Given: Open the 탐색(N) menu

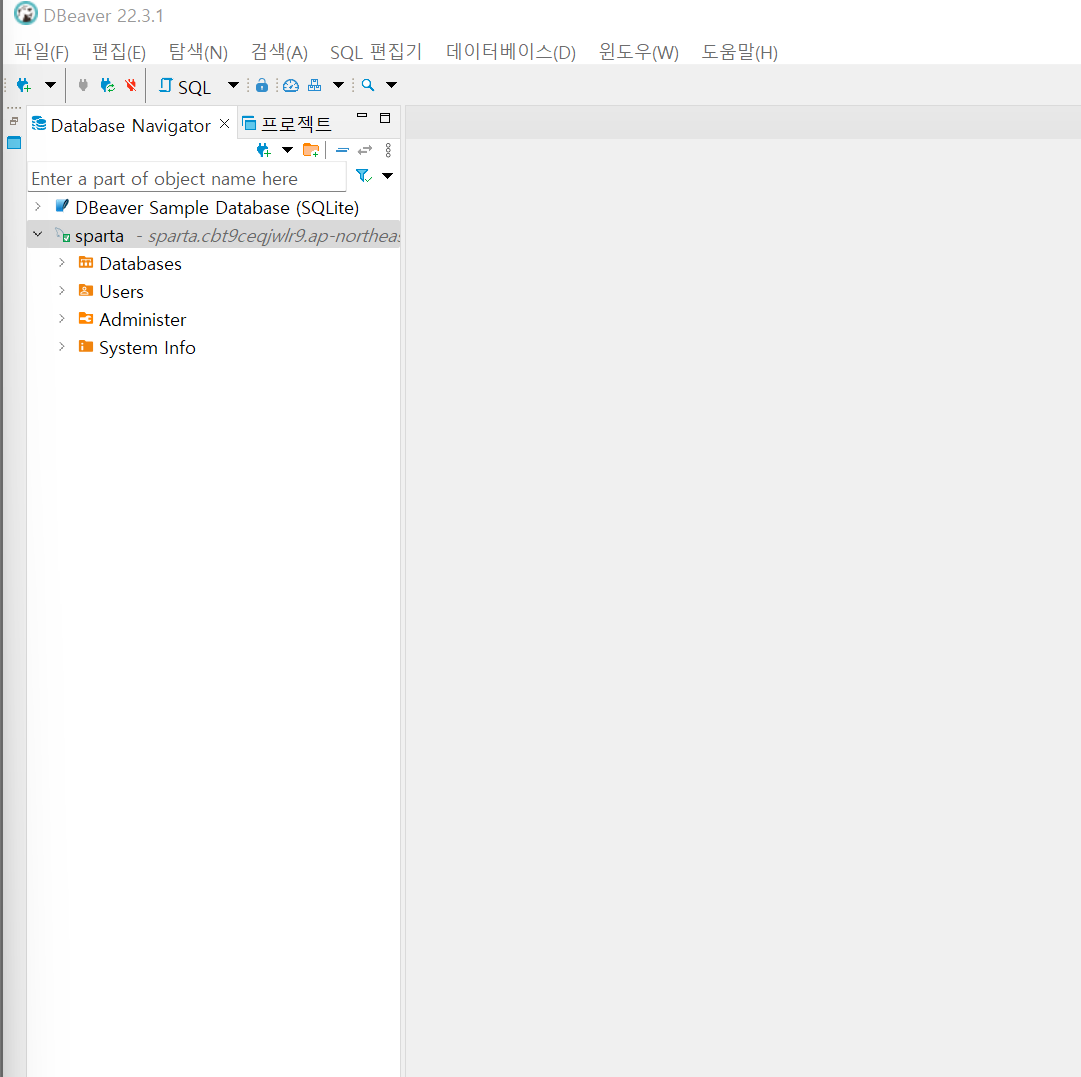Looking at the screenshot, I should pyautogui.click(x=199, y=52).
